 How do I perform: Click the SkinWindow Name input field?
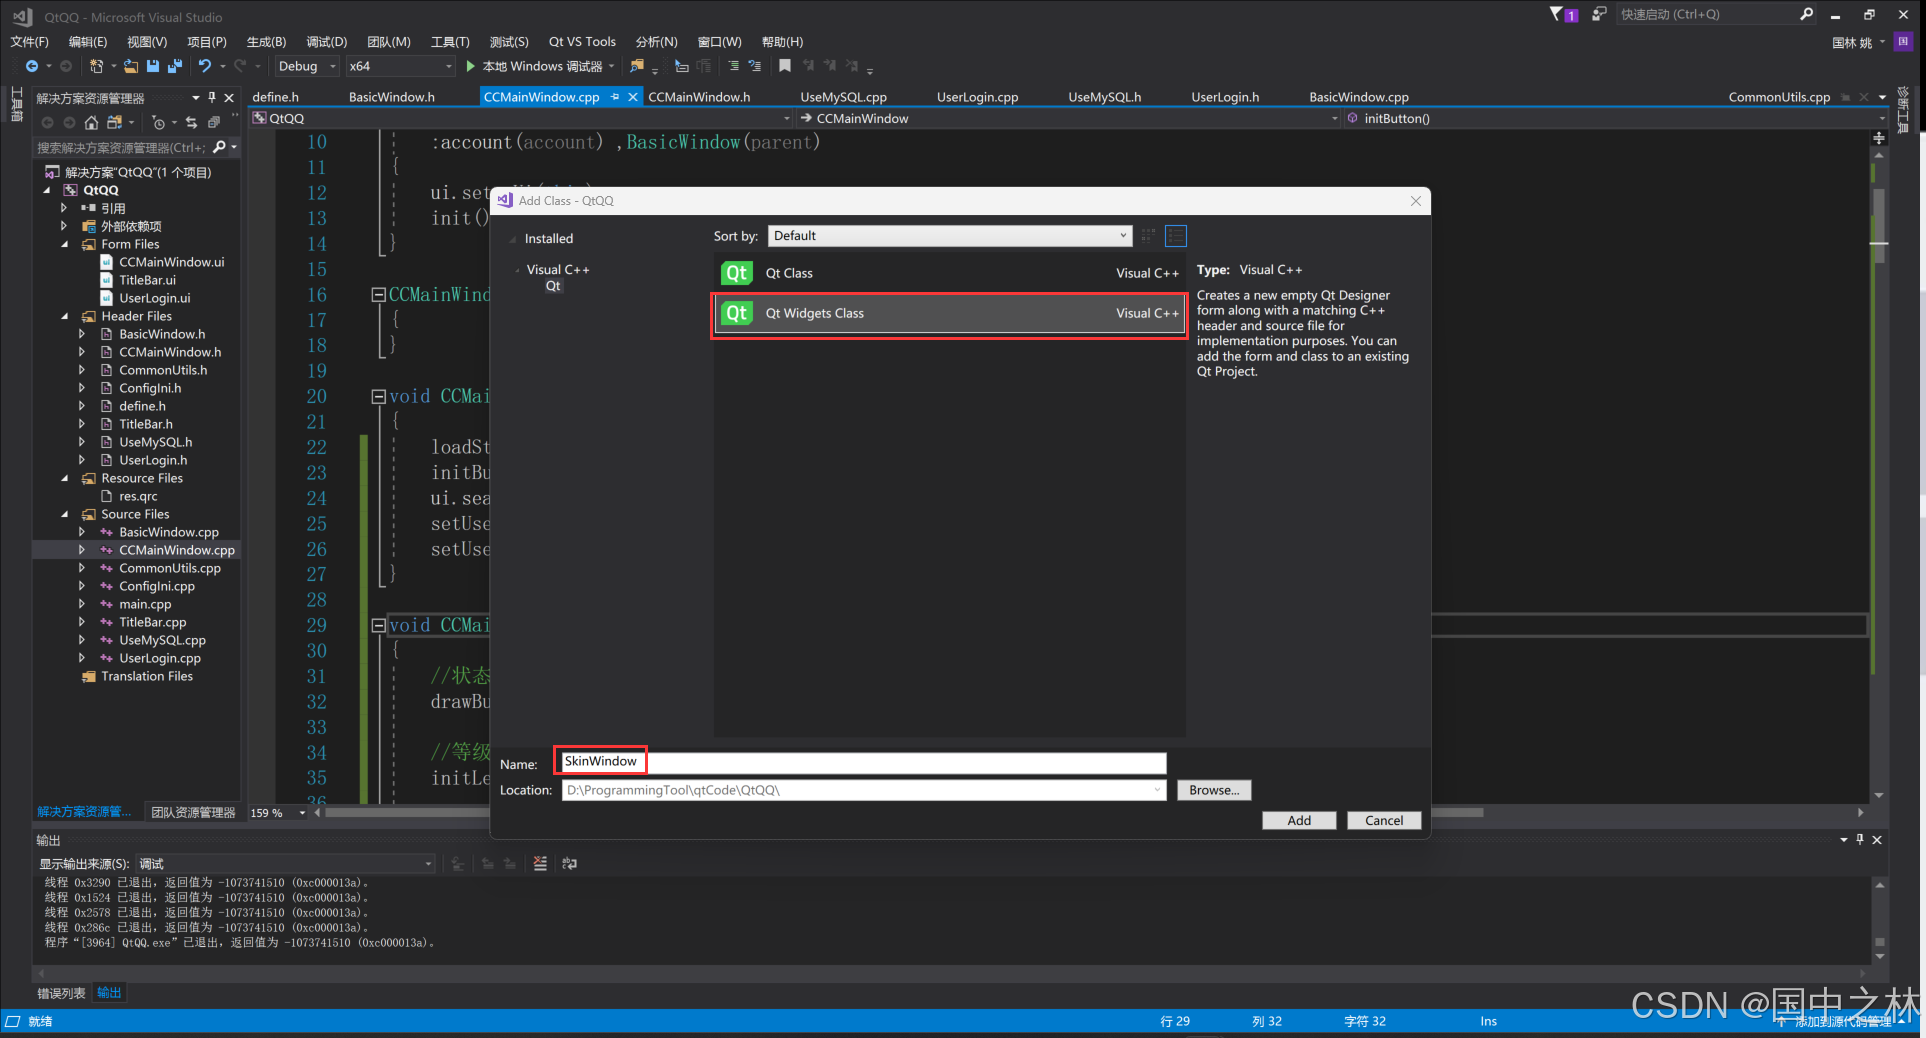(x=863, y=763)
